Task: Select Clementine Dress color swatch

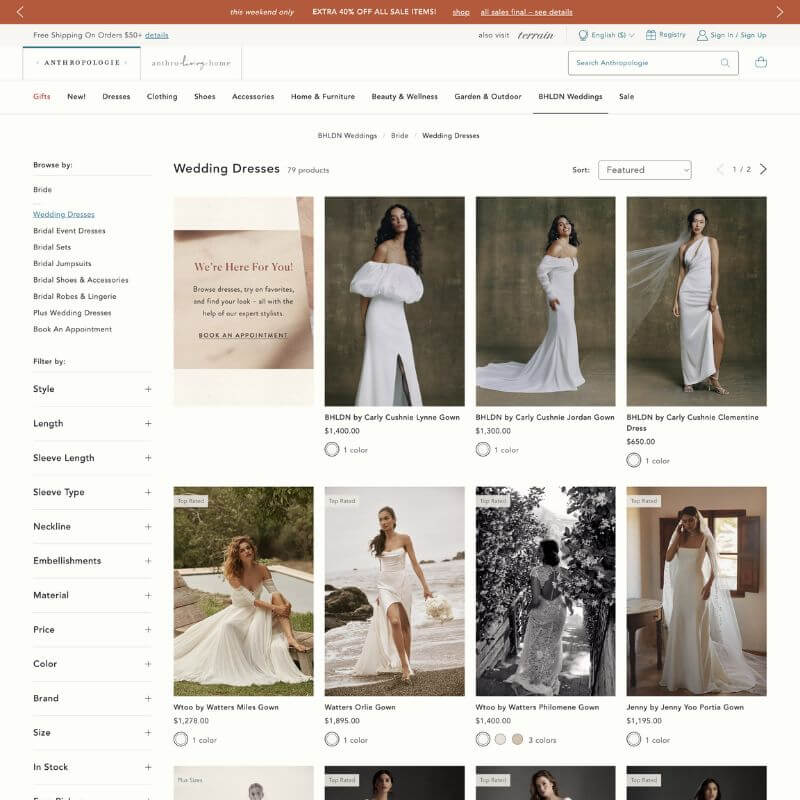Action: (x=634, y=460)
